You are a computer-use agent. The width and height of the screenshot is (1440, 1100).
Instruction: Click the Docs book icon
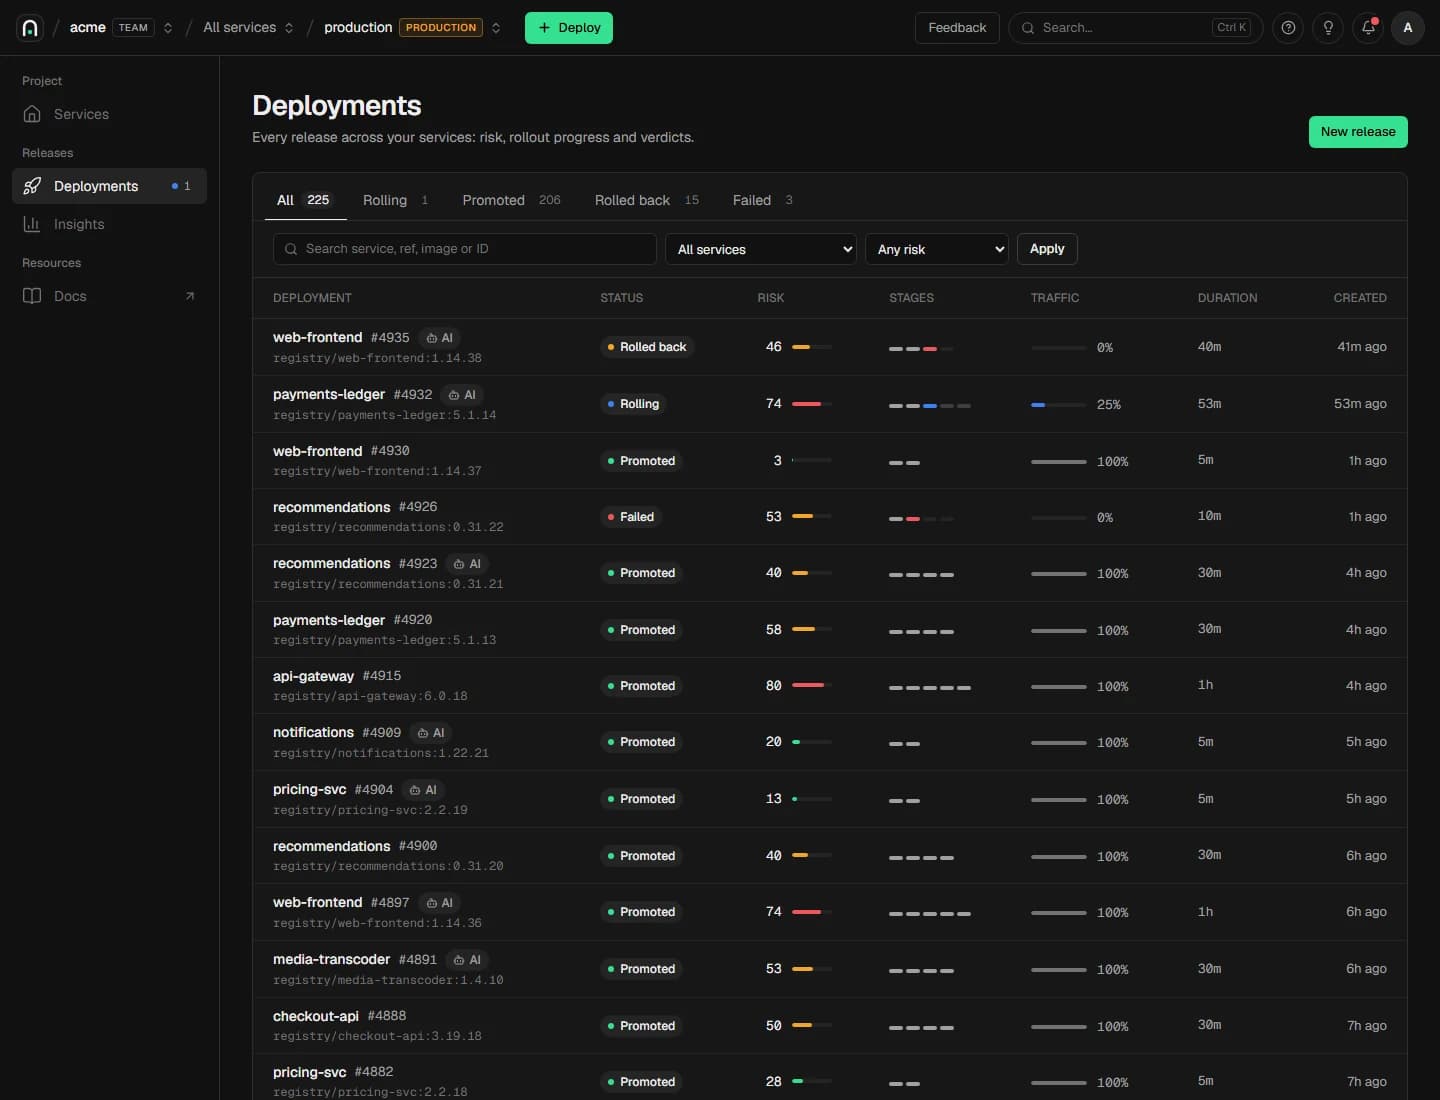tap(32, 296)
